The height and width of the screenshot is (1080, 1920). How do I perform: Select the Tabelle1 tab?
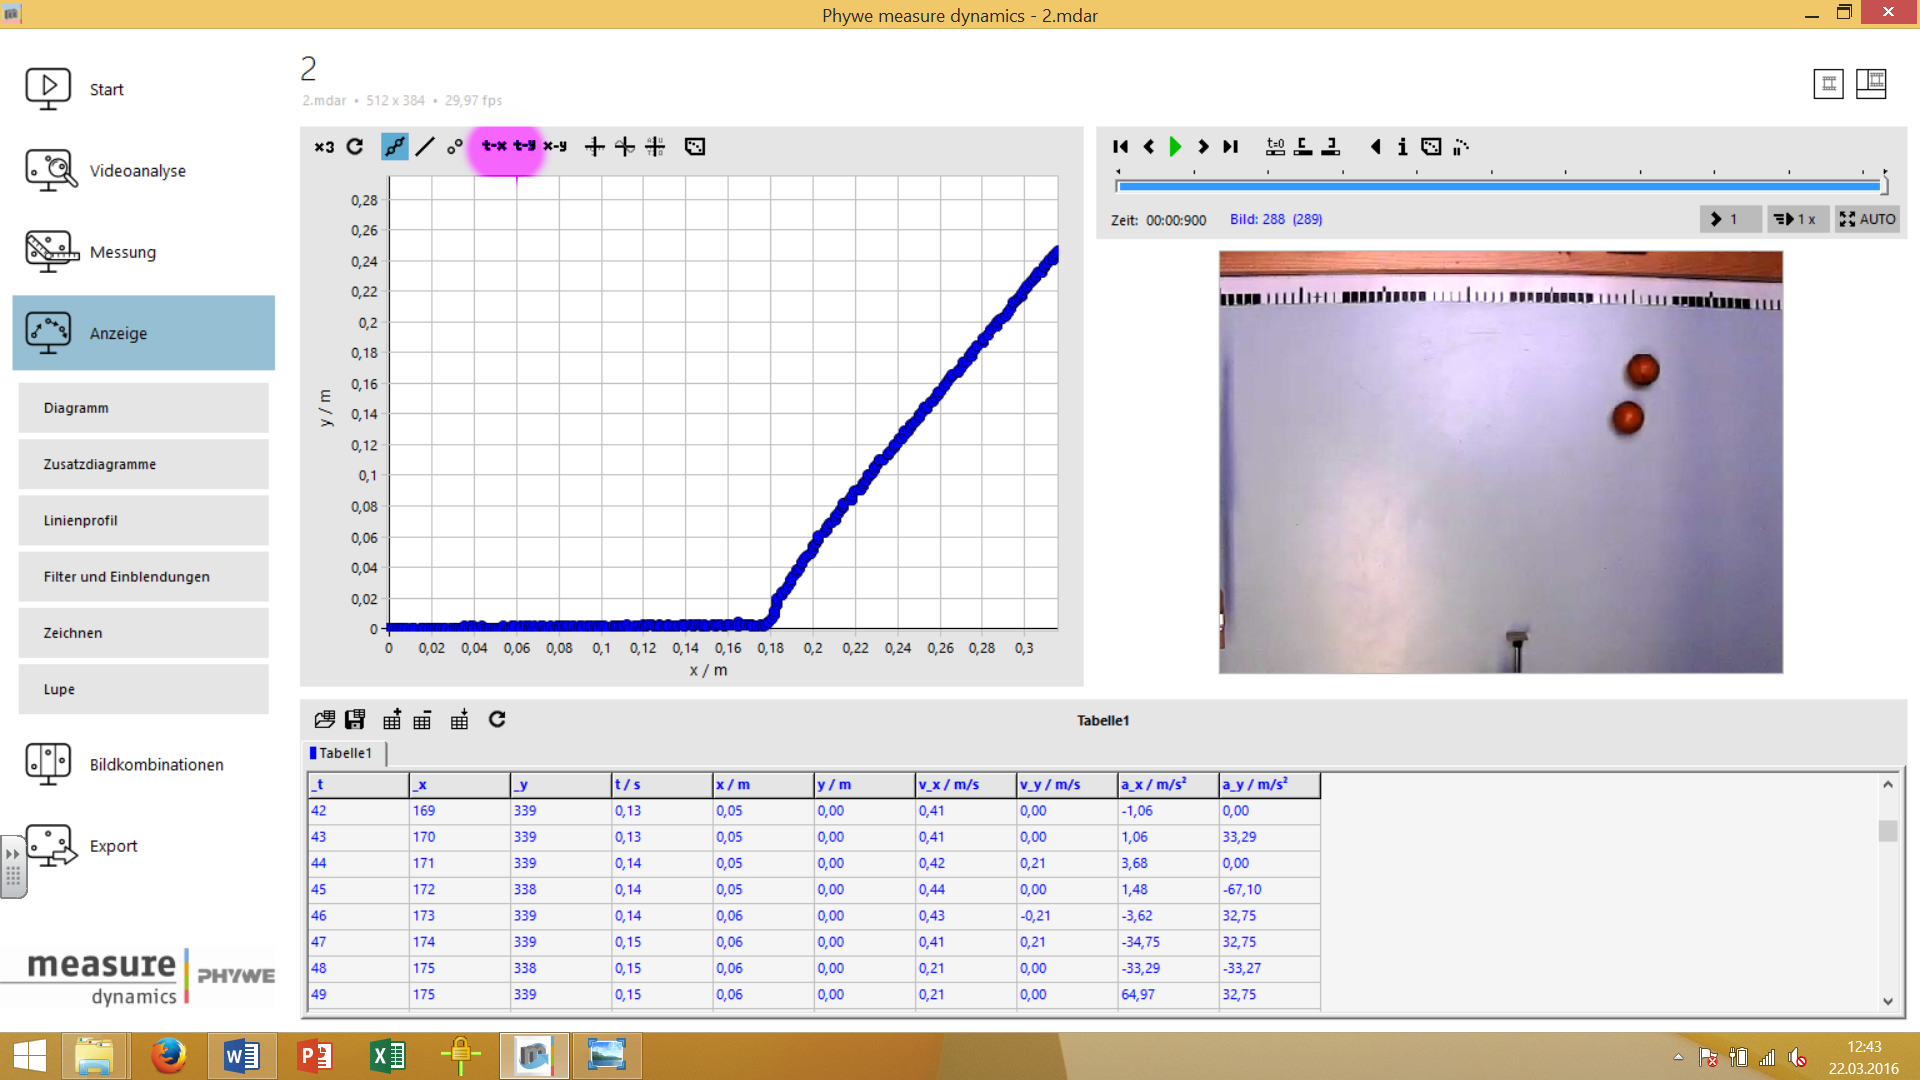click(344, 753)
